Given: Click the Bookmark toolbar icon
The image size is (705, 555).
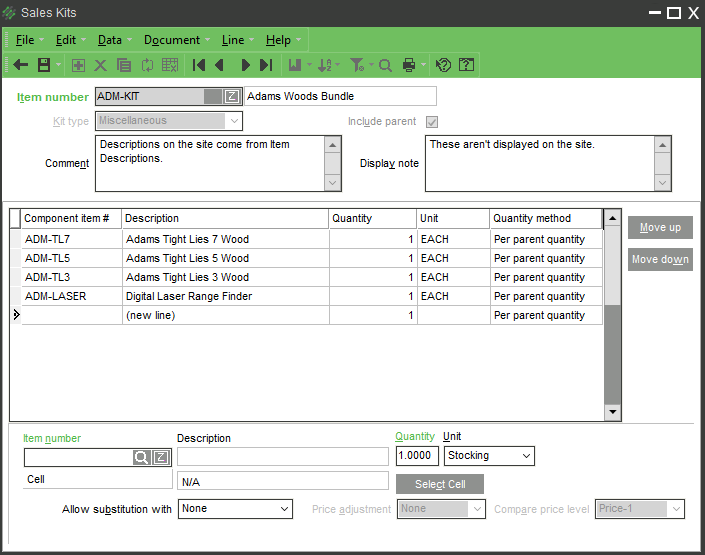Looking at the screenshot, I should click(x=295, y=65).
